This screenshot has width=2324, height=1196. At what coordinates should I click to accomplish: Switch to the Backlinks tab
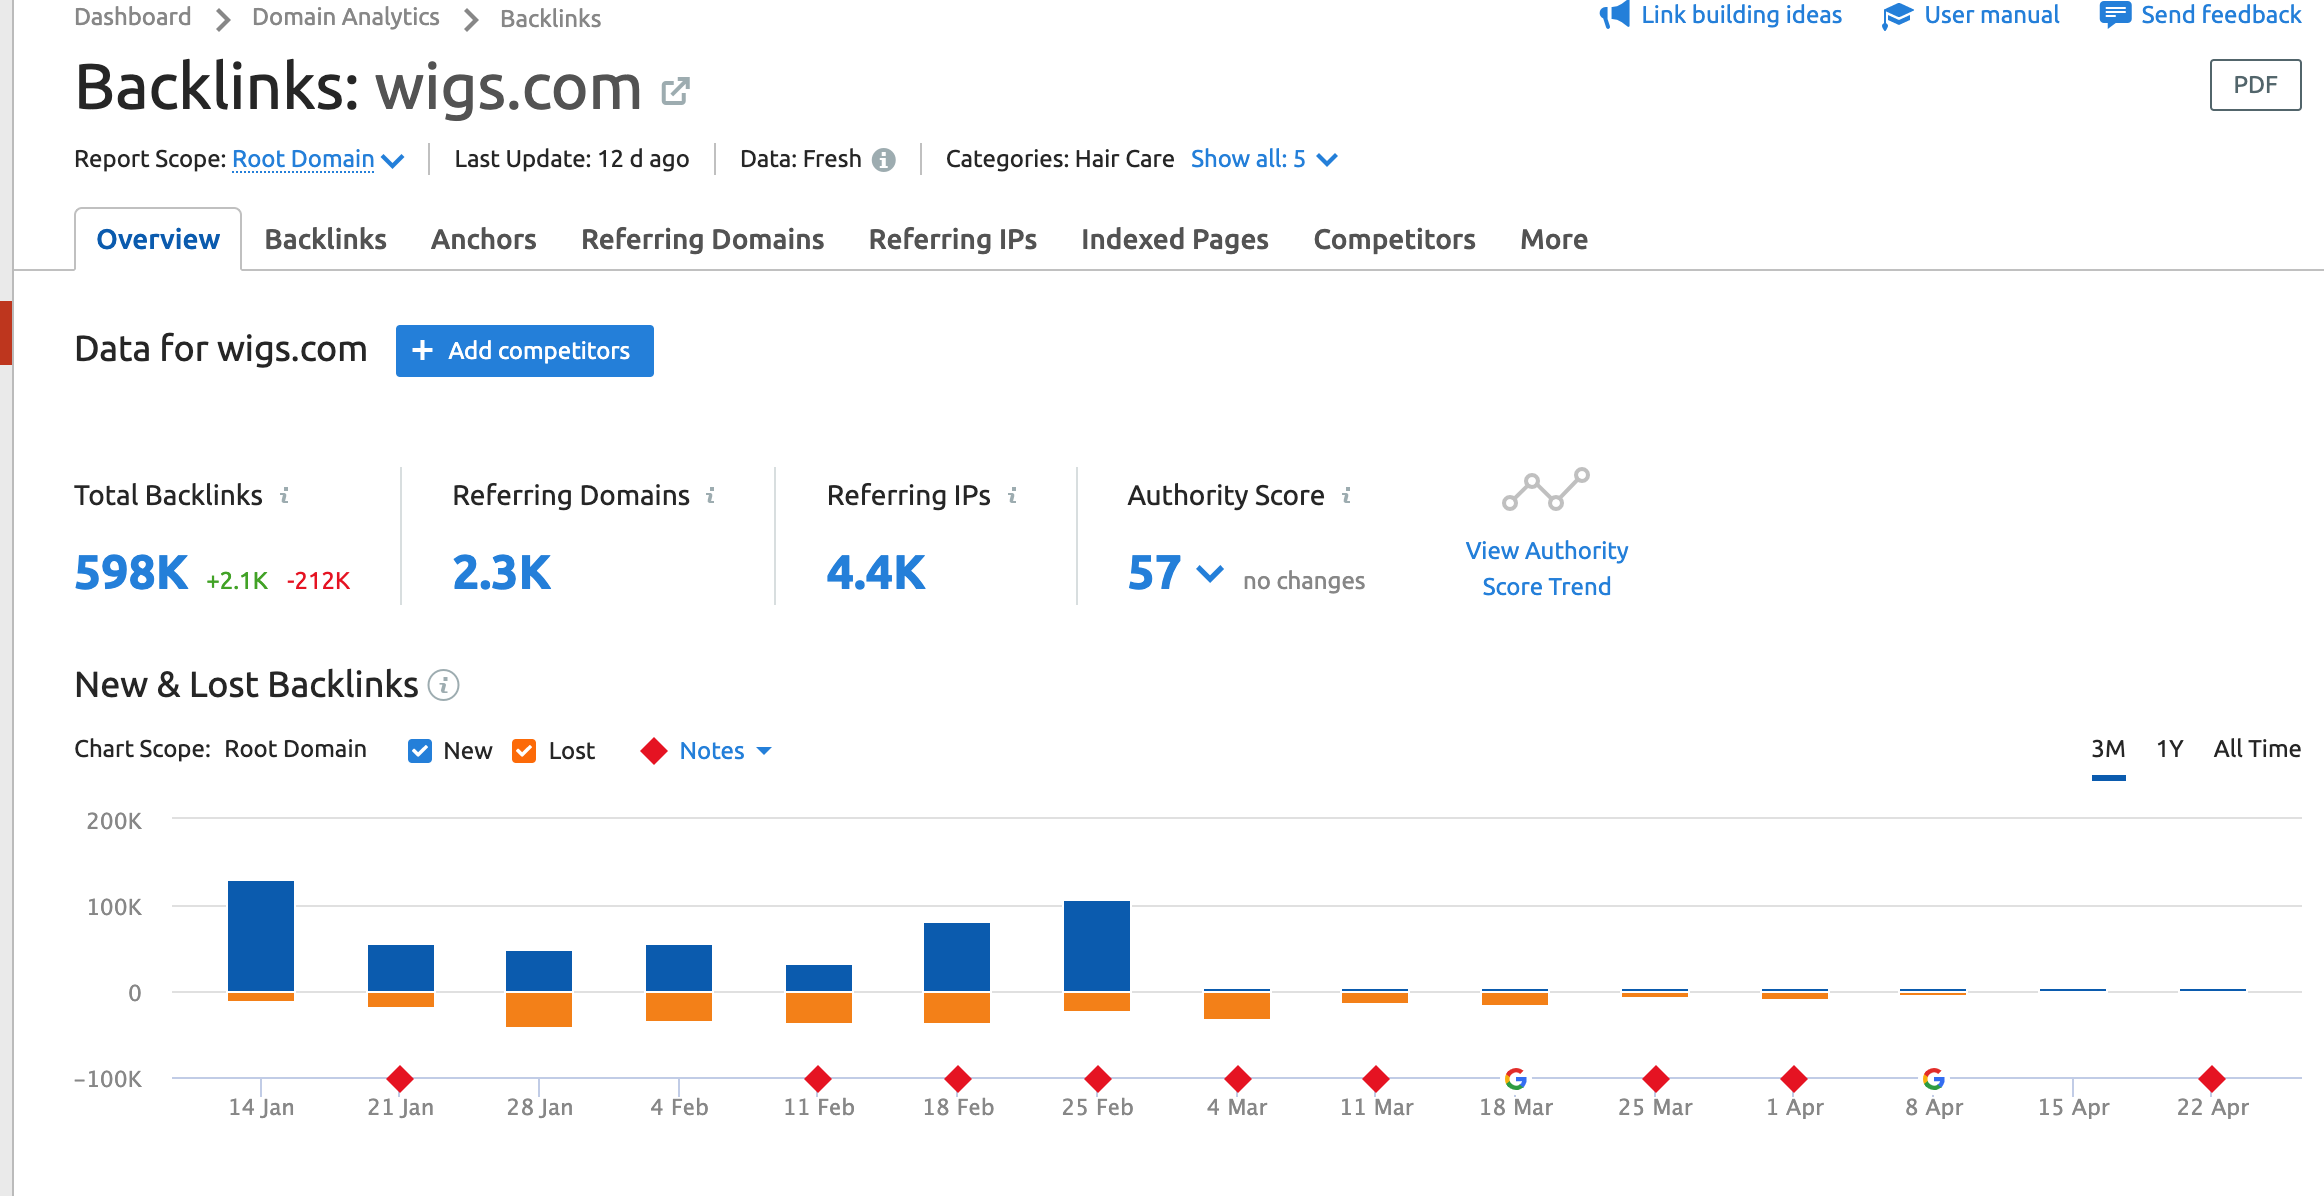coord(325,240)
